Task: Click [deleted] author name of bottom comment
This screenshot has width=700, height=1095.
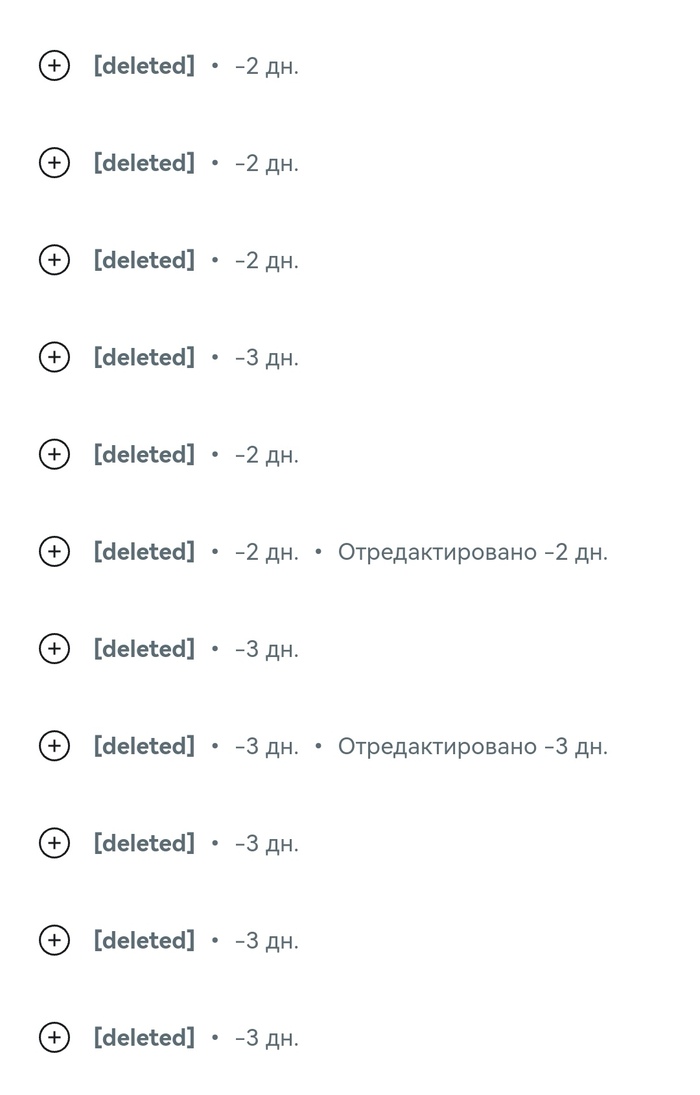Action: click(x=144, y=1037)
